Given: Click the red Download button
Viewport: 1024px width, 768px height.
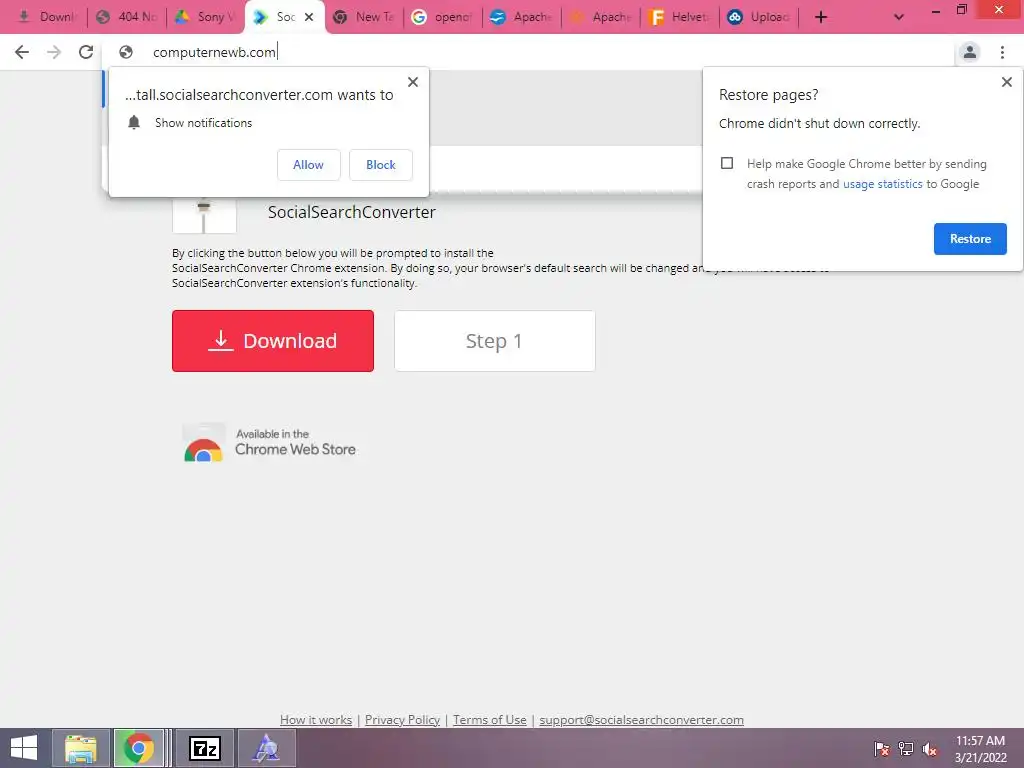Looking at the screenshot, I should pyautogui.click(x=273, y=341).
